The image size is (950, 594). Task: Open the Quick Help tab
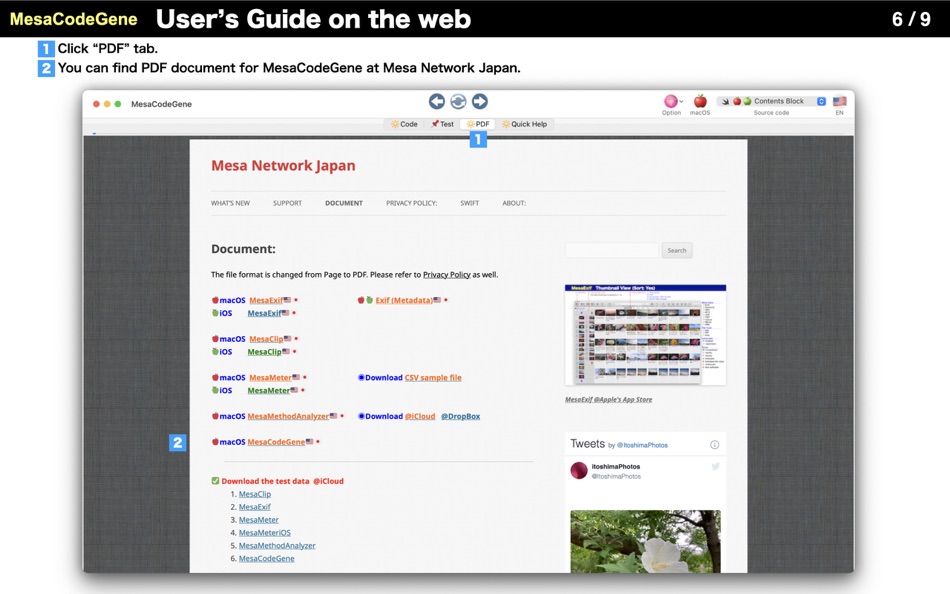[524, 124]
